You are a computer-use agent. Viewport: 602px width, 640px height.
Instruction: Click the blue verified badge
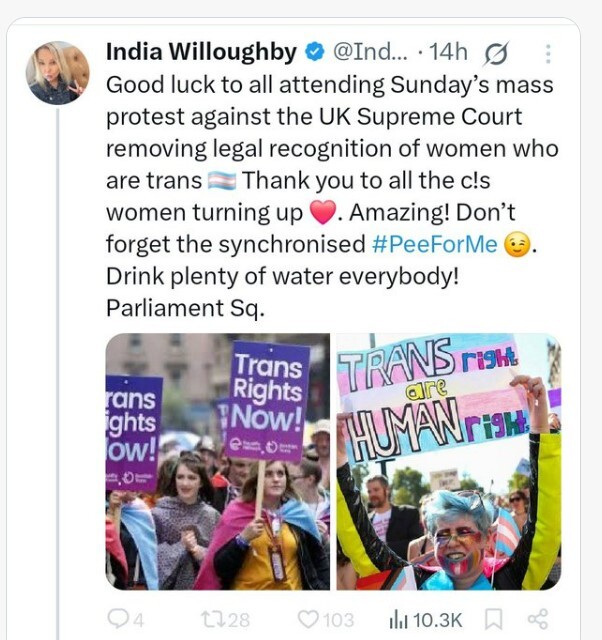point(313,52)
